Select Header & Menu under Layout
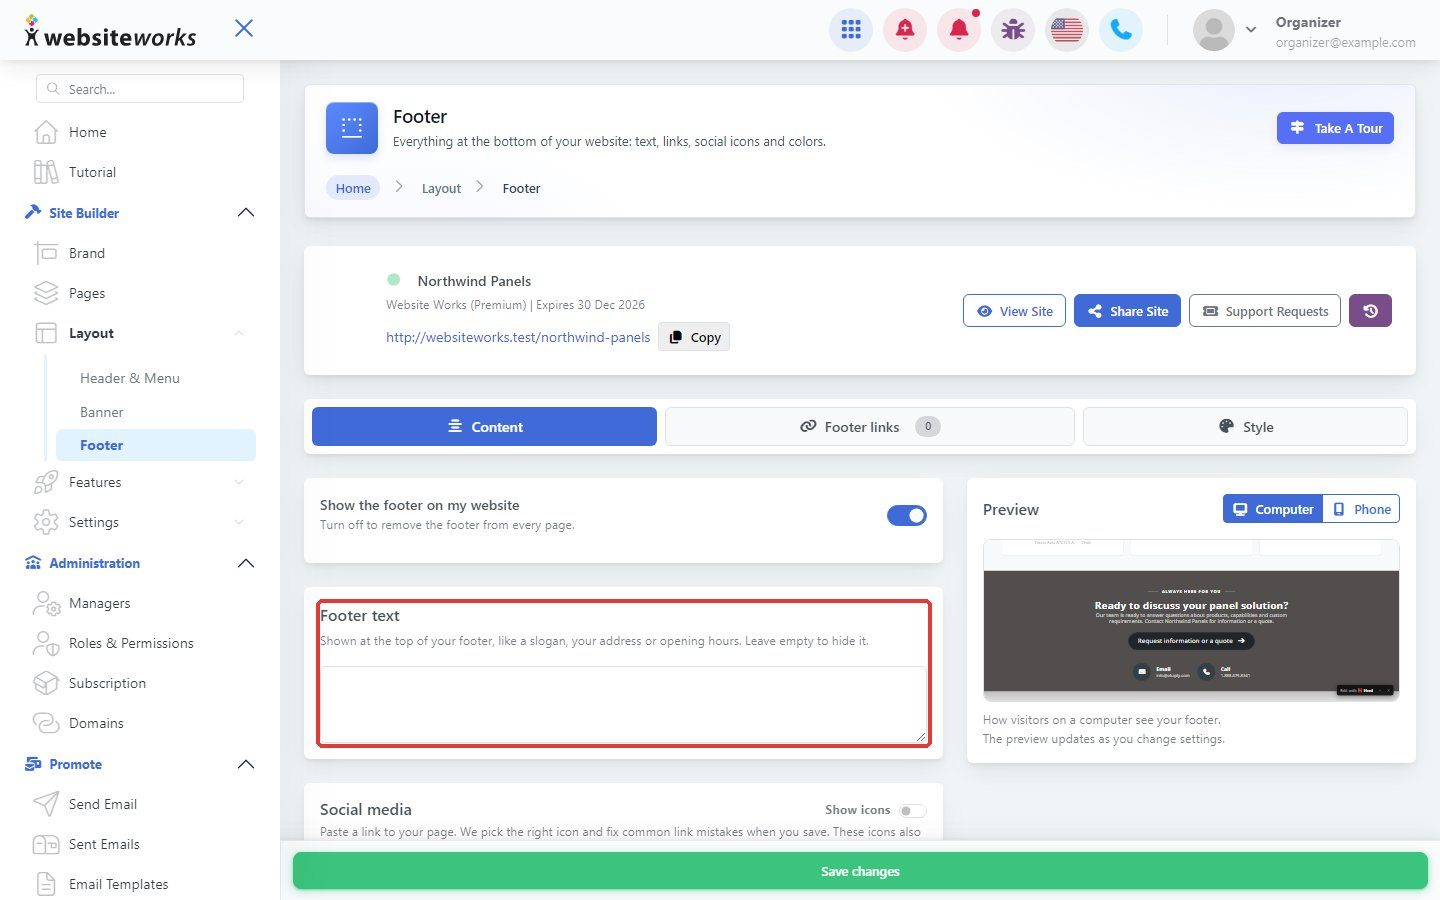Viewport: 1440px width, 900px height. coord(130,378)
